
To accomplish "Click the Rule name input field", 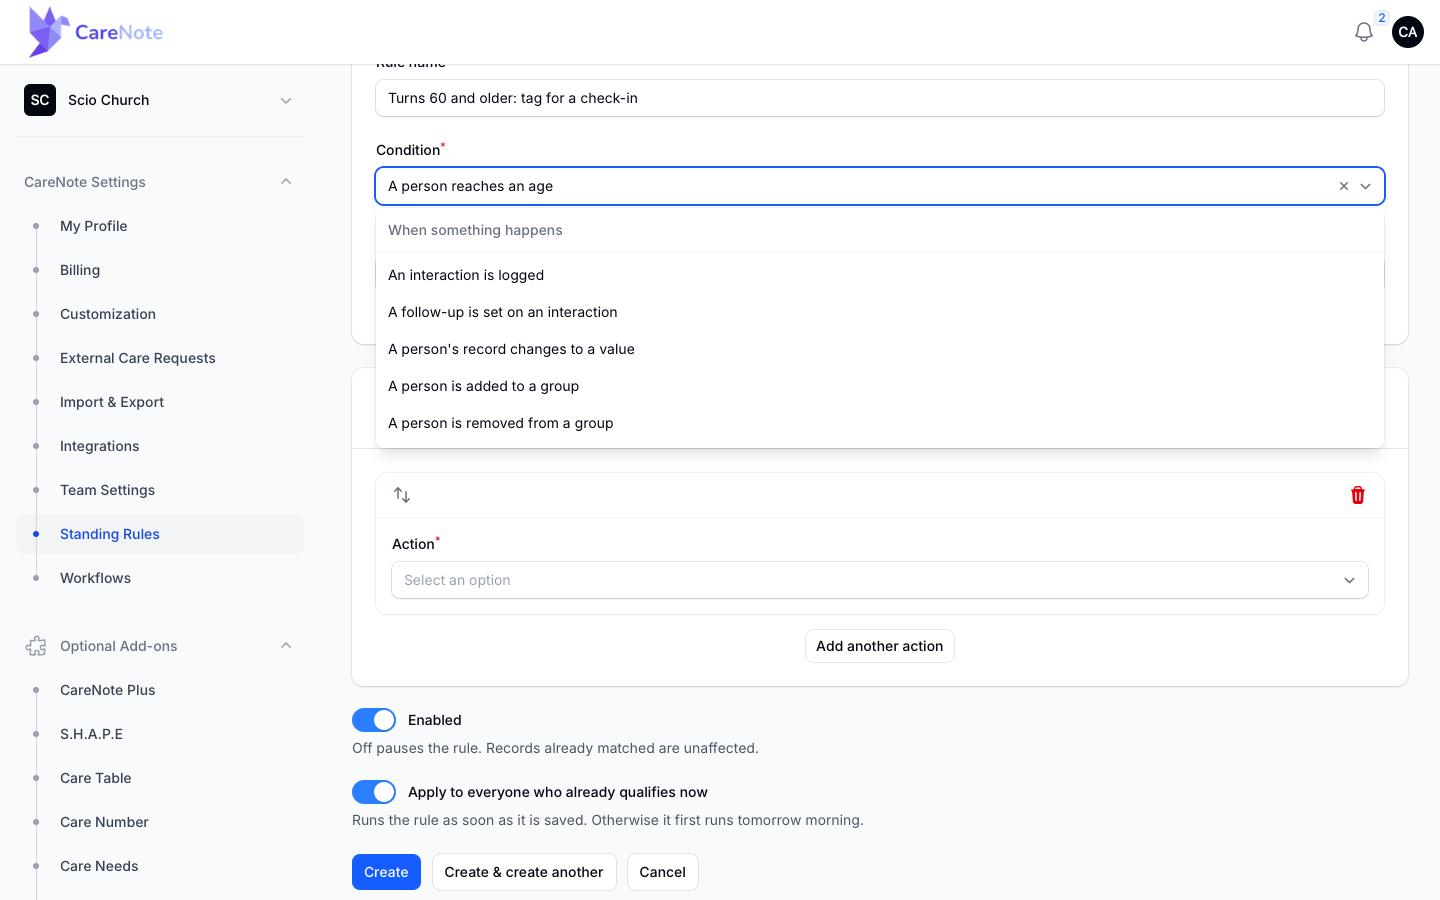I will point(879,98).
